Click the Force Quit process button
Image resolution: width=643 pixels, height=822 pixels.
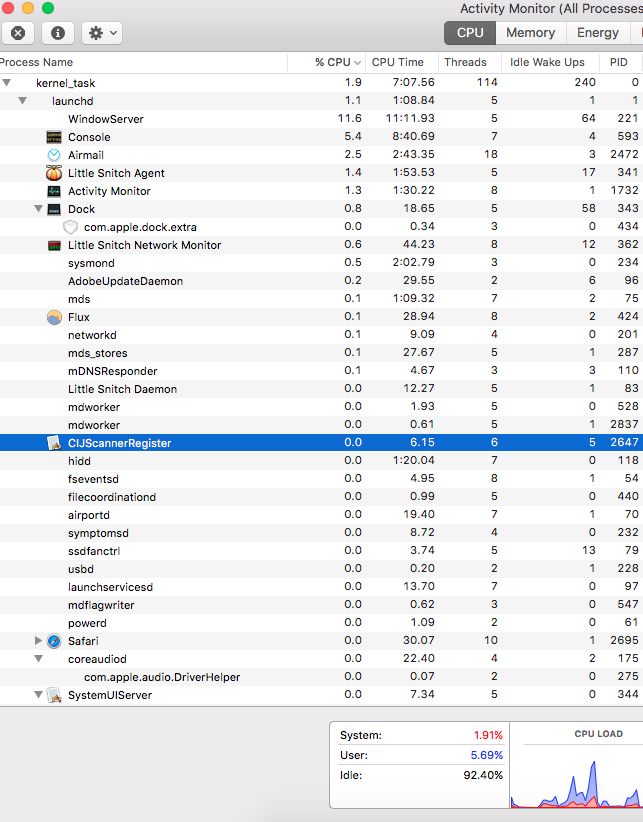(18, 33)
